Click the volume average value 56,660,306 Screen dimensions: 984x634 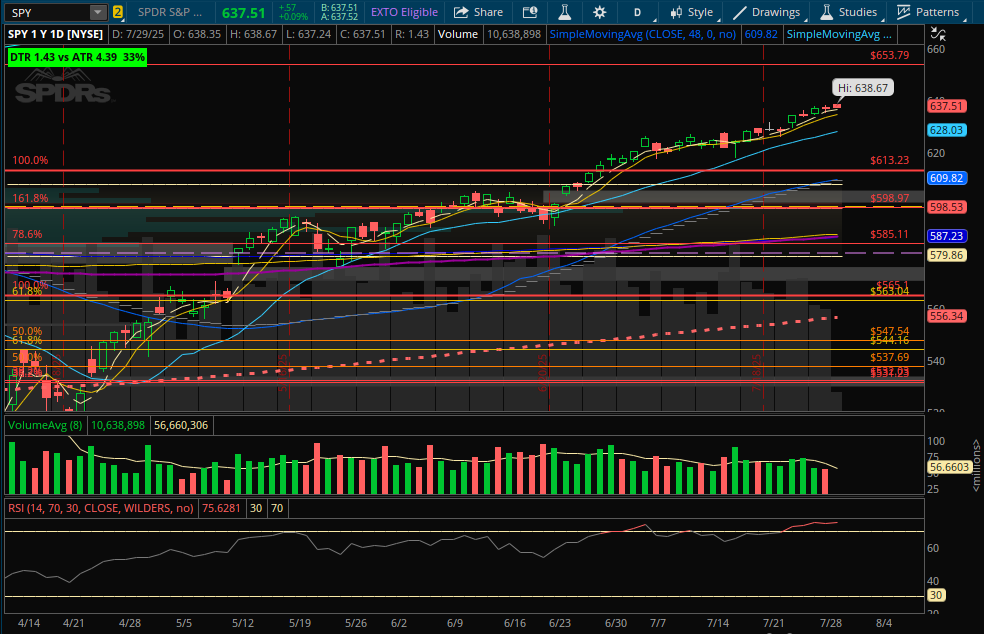(181, 425)
